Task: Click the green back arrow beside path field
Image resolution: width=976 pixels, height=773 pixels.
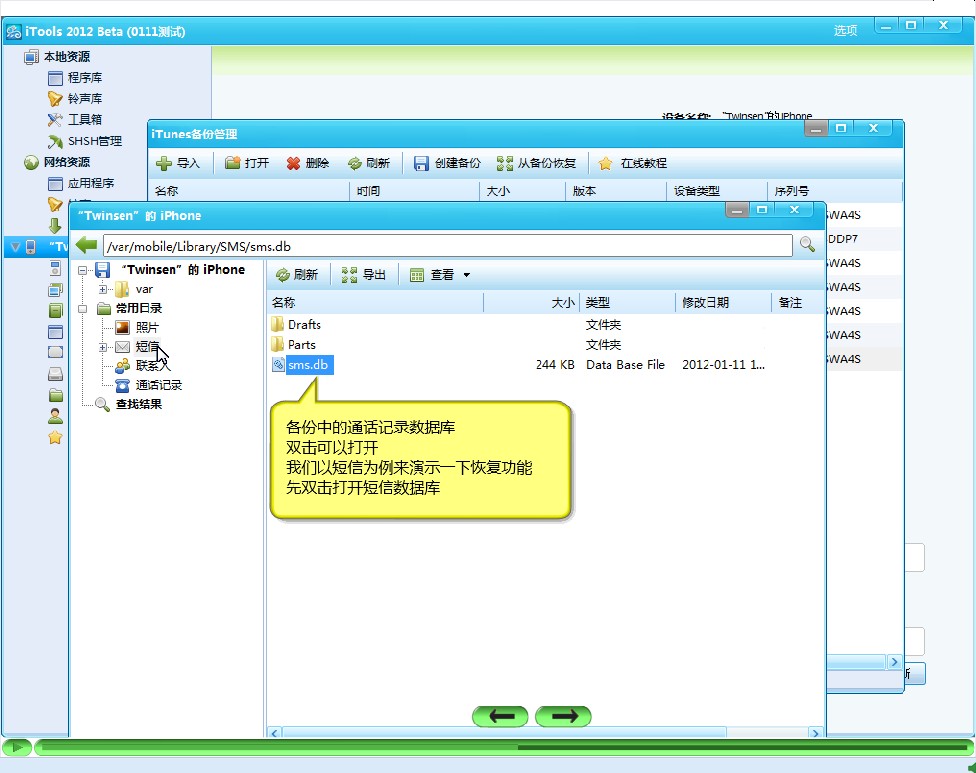Action: (86, 245)
